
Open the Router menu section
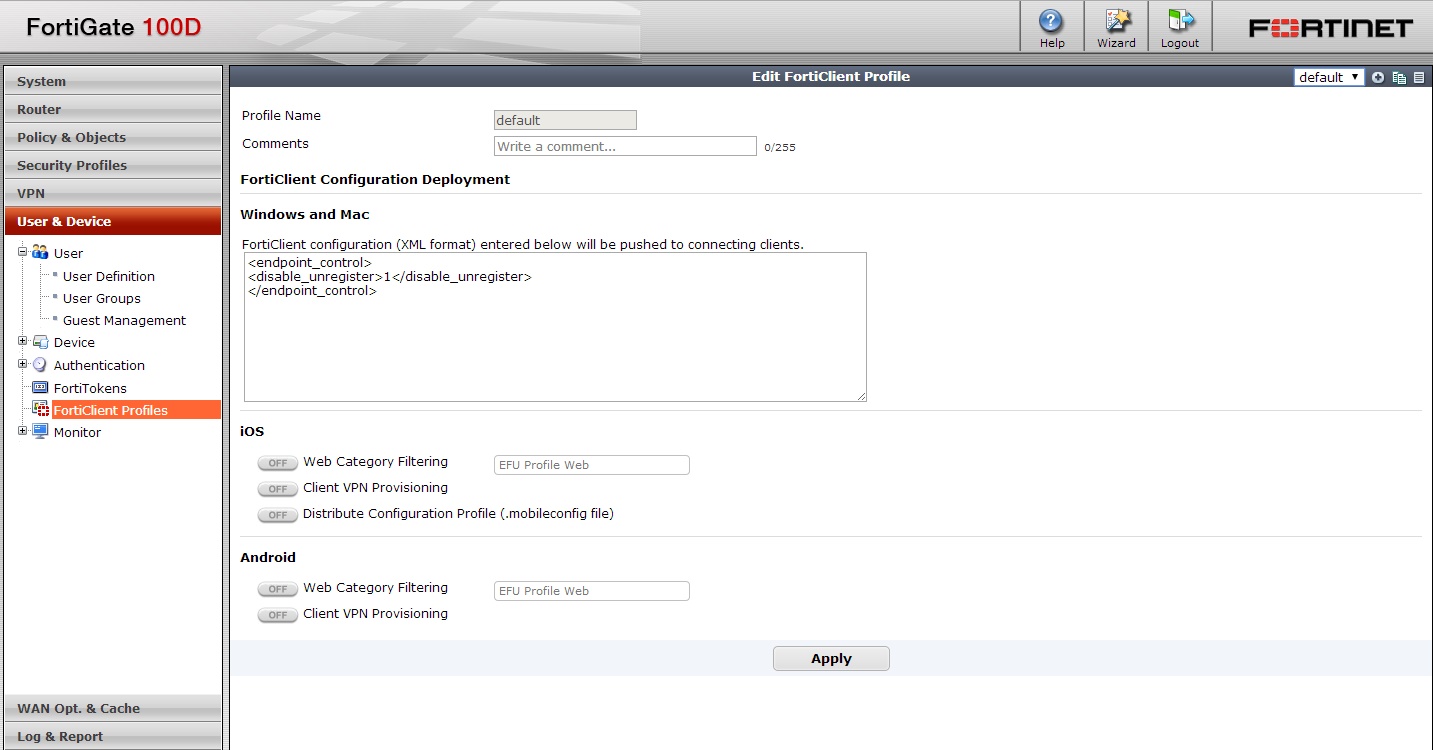(113, 109)
